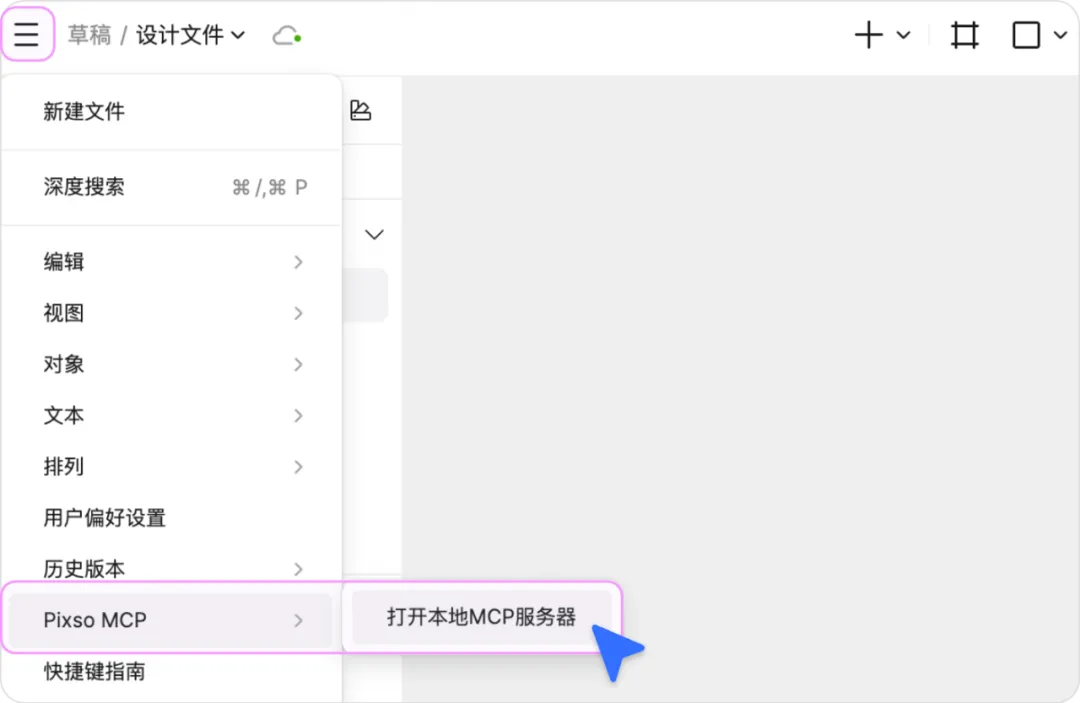Click the plus insert icon
Screen dimensions: 1080x703
pos(867,33)
